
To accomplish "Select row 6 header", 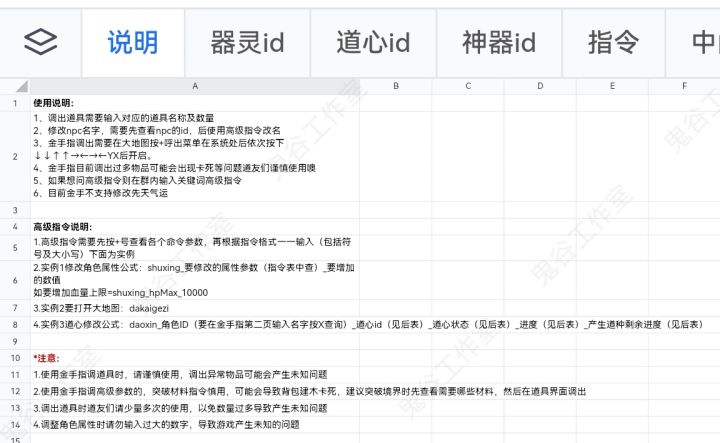I will click(15, 280).
